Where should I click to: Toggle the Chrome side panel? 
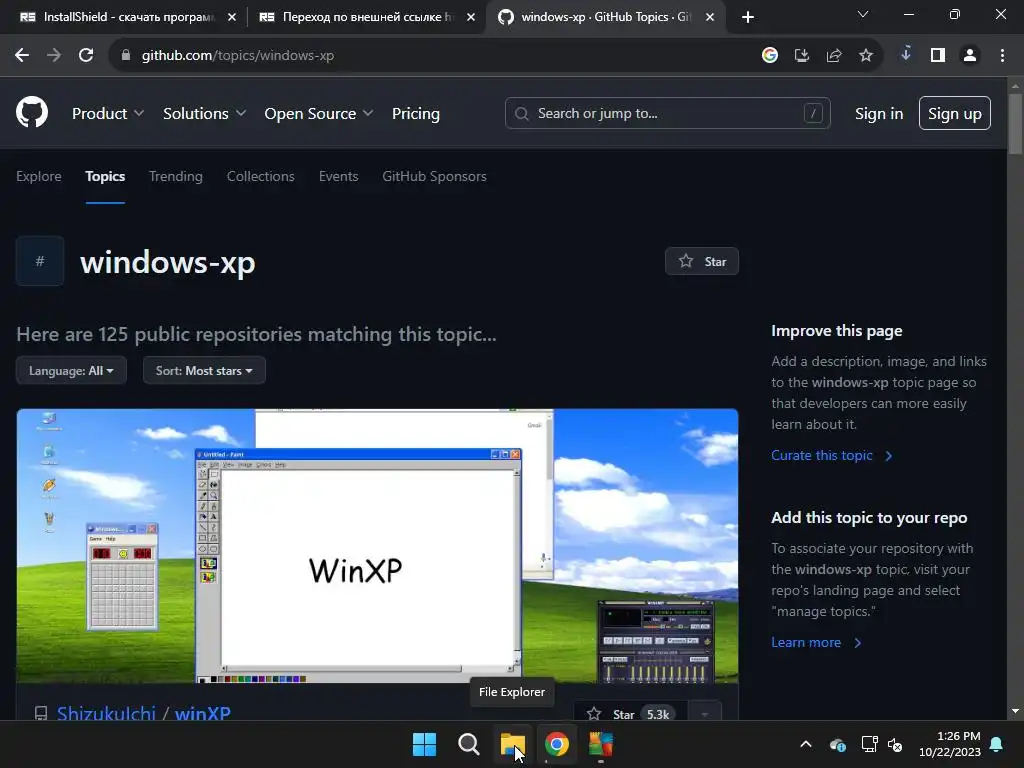(938, 56)
